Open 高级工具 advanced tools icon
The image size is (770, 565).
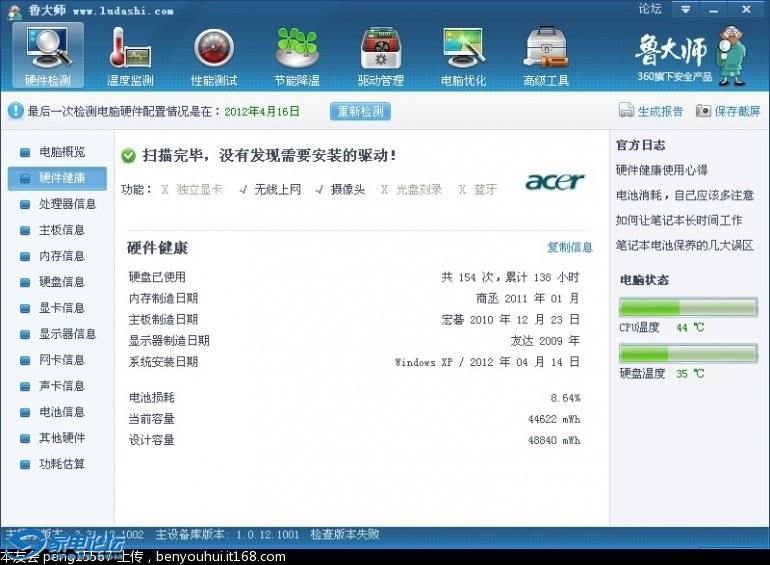[546, 54]
